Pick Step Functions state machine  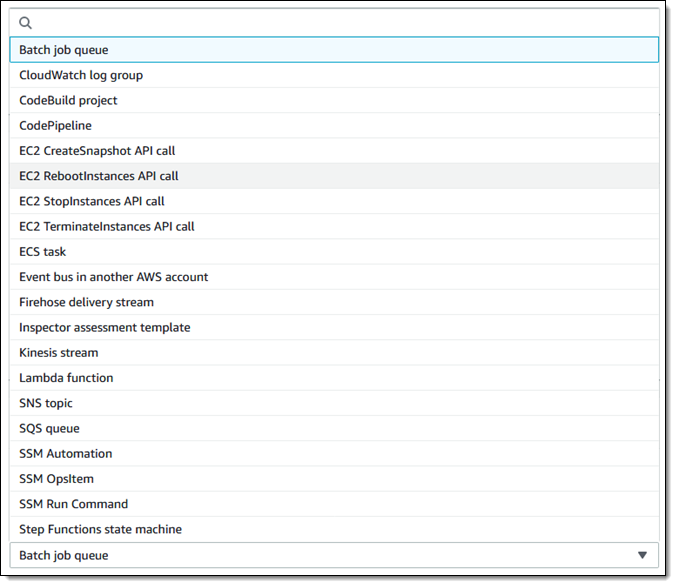[100, 529]
